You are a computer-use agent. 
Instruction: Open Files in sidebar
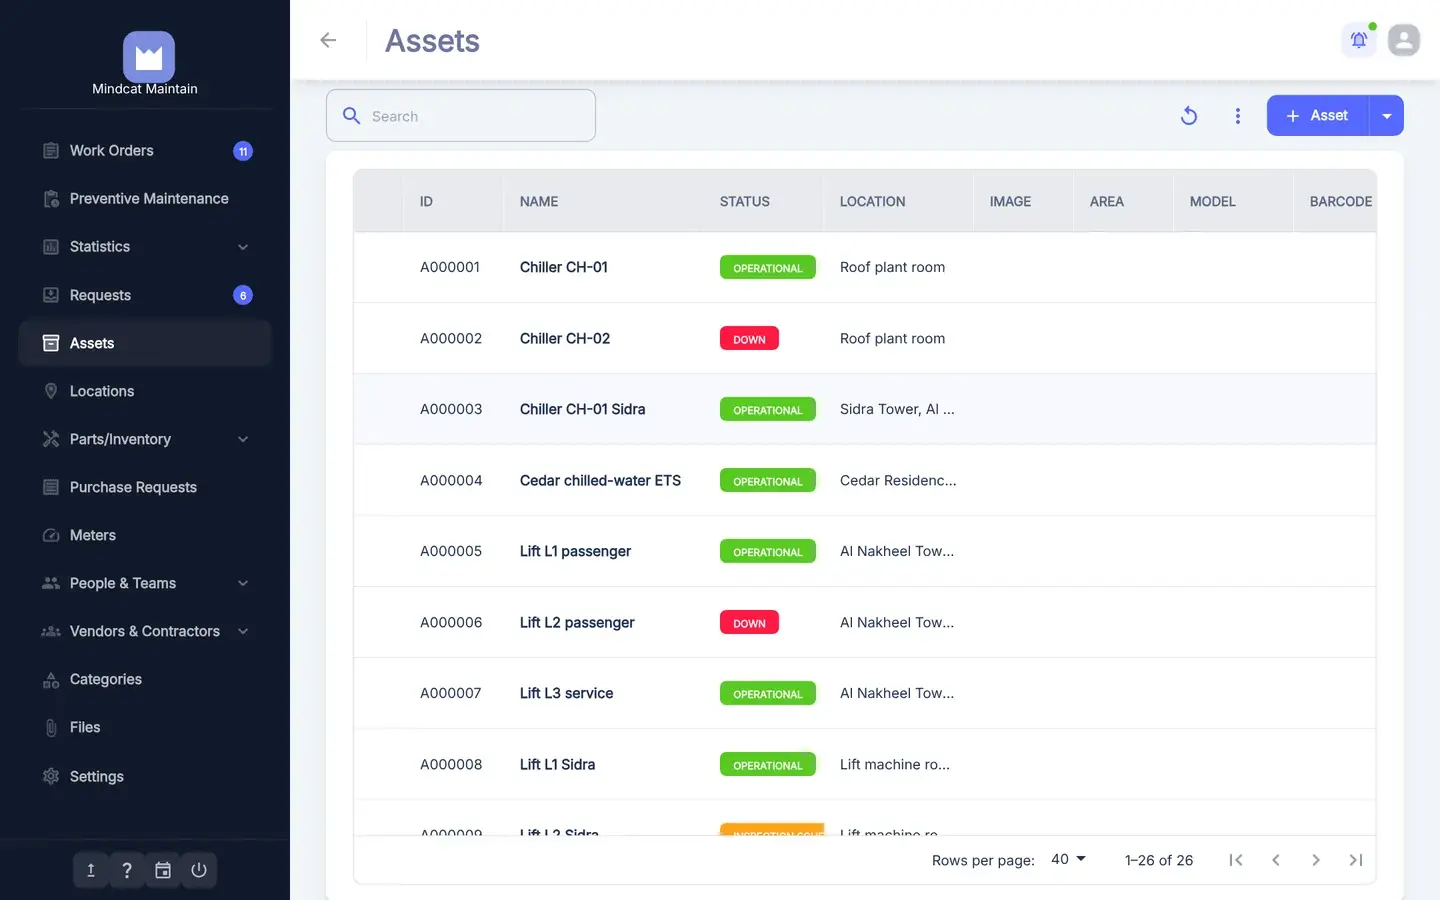click(x=145, y=727)
